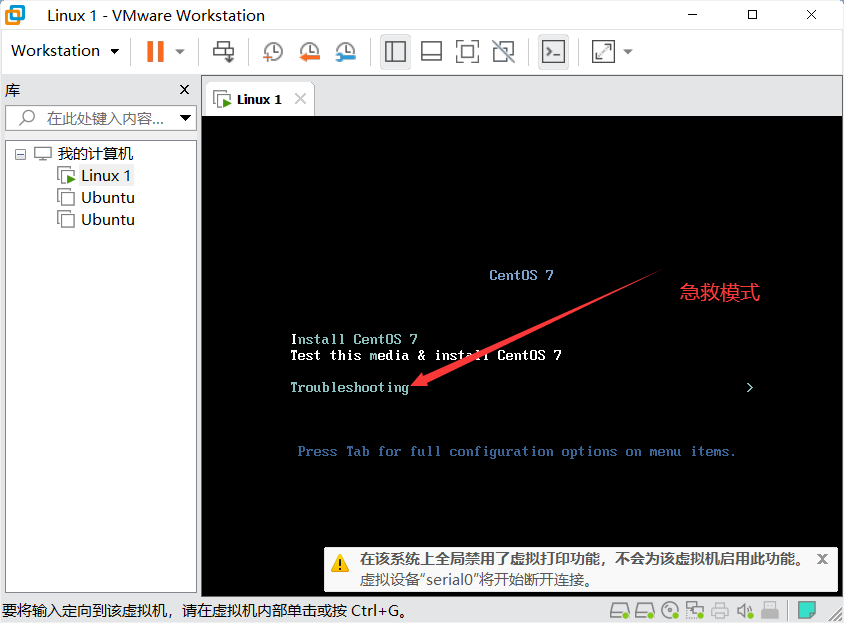Viewport: 844px width, 623px height.
Task: Revert virtual machine to previous snapshot
Action: 309,52
